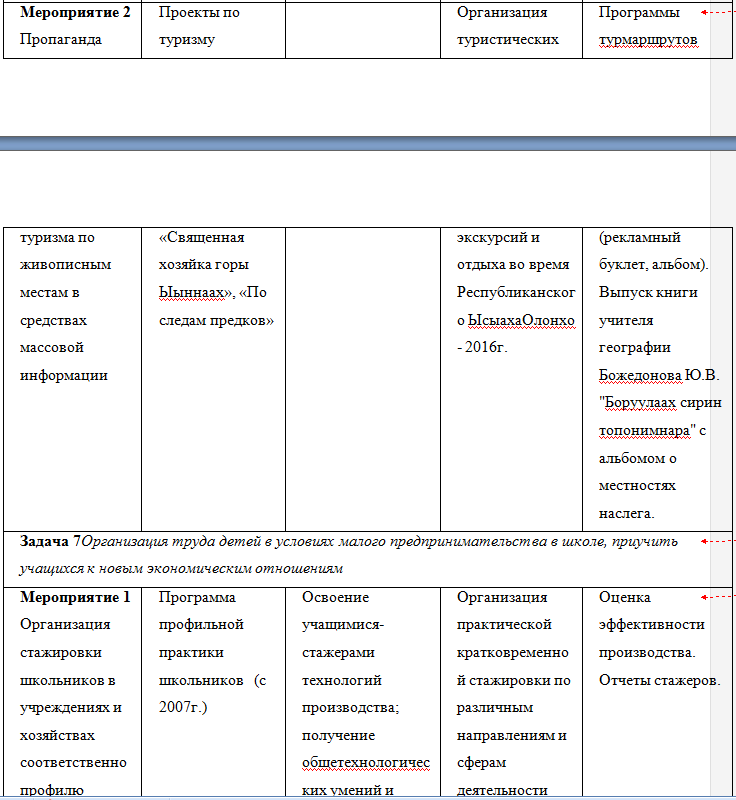Click the text "Отчеты стажеров."

[x=659, y=681]
